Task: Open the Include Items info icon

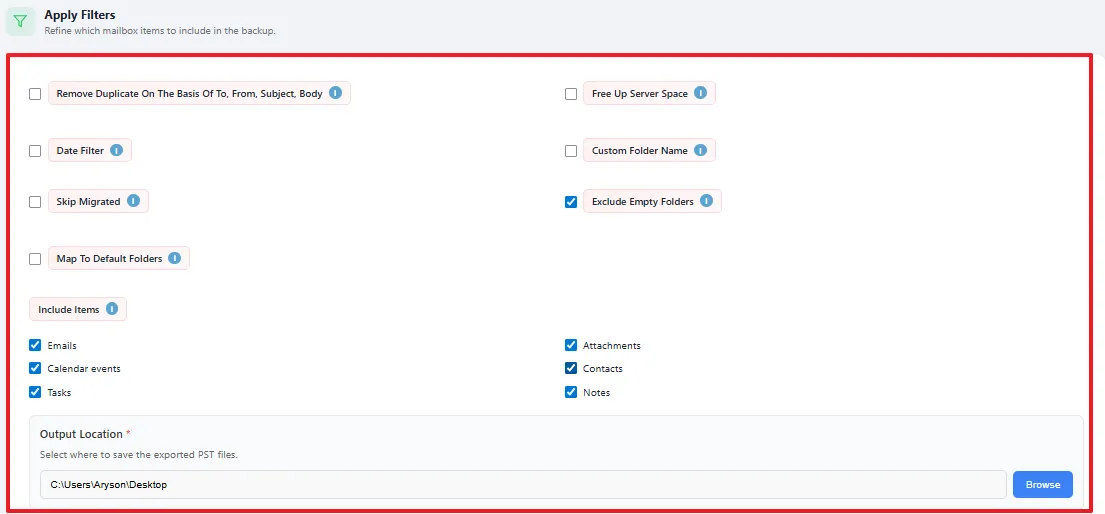Action: pos(112,309)
